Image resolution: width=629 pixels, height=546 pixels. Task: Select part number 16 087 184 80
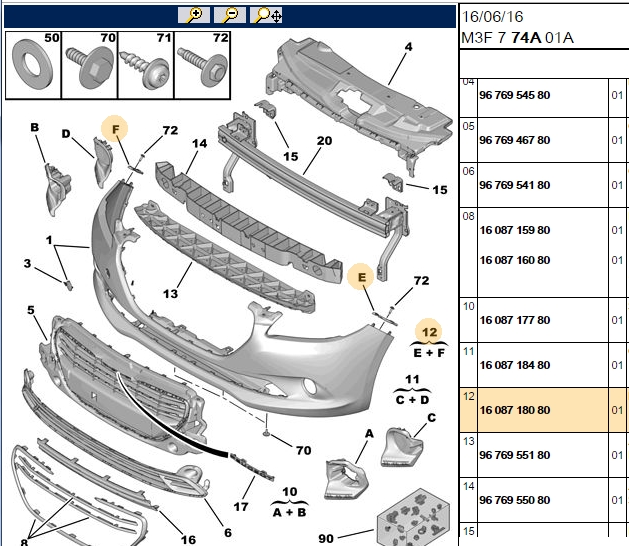[x=514, y=365]
